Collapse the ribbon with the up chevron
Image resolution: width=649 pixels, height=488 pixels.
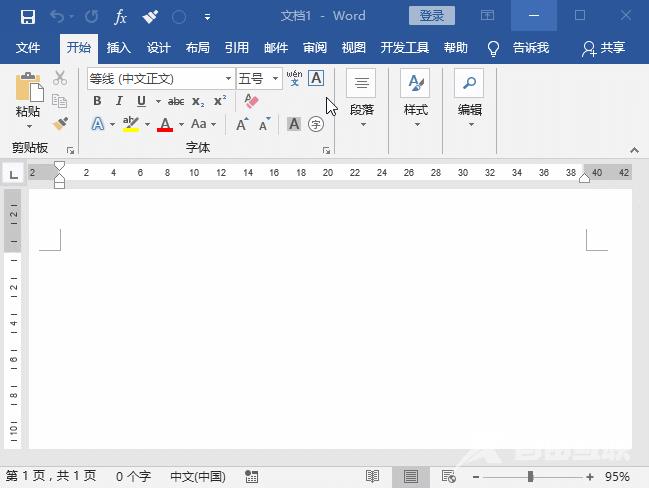(x=634, y=150)
